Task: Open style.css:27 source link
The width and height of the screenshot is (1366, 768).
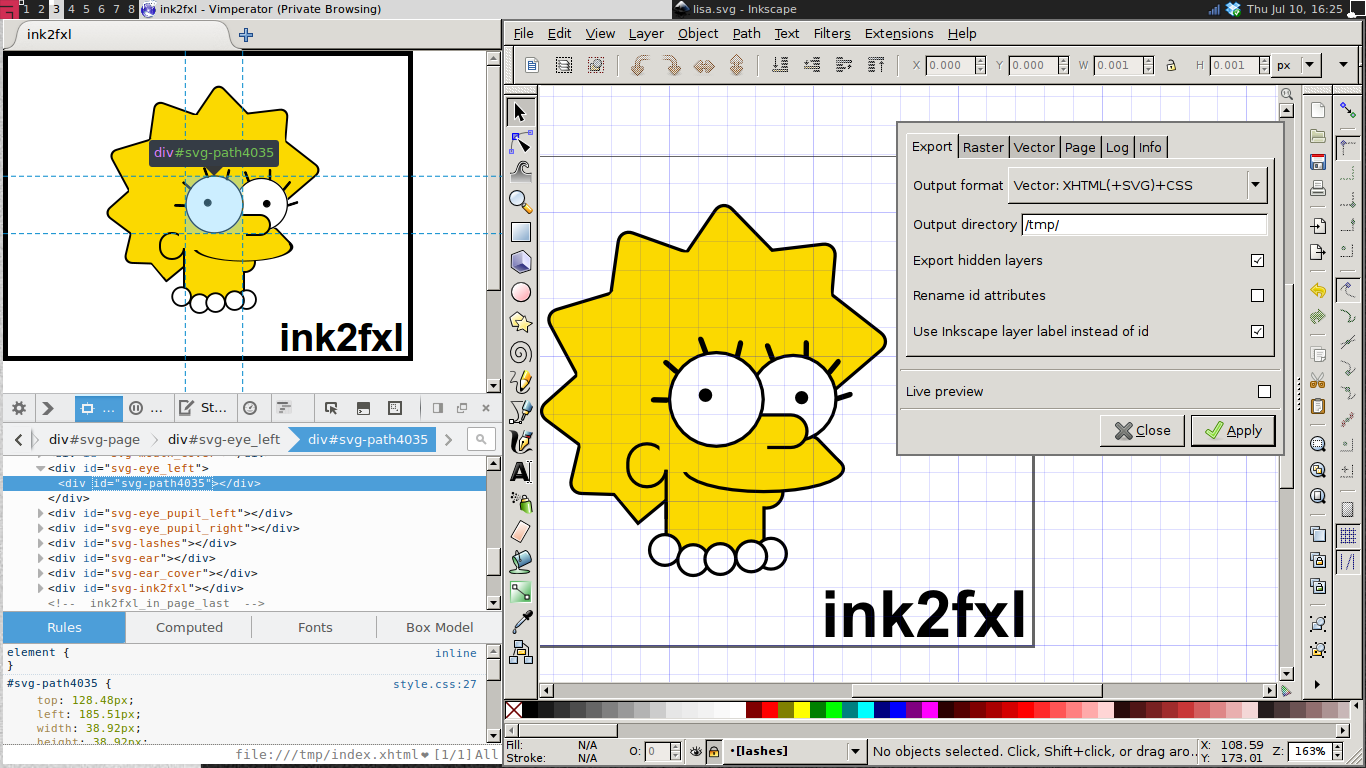Action: click(x=435, y=684)
